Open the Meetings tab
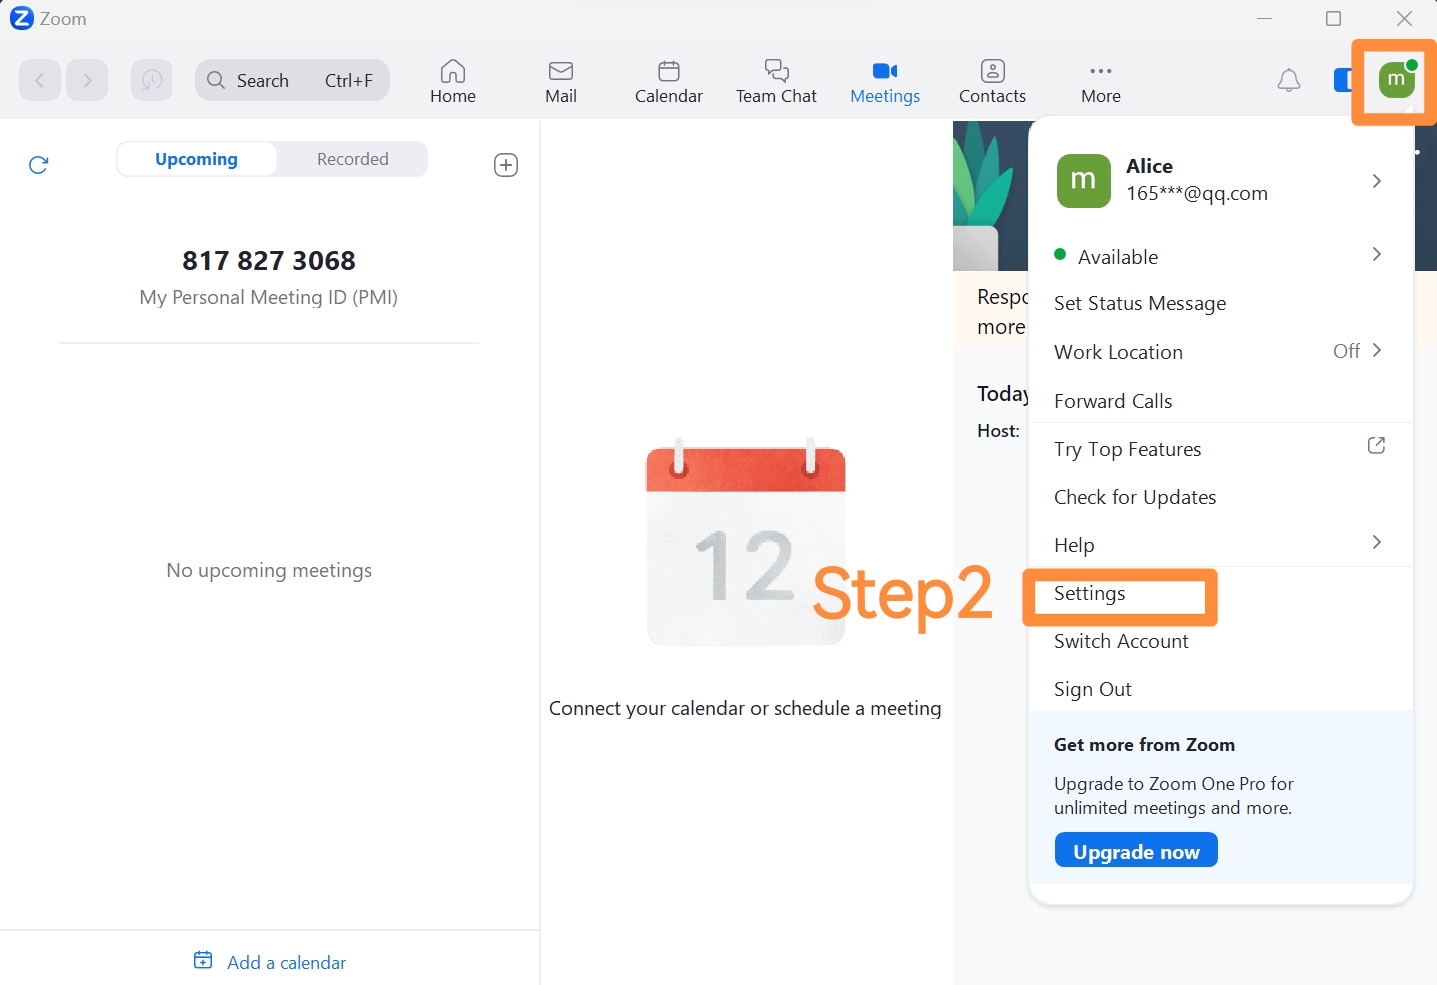Screen dimensions: 1437x985 tap(885, 81)
